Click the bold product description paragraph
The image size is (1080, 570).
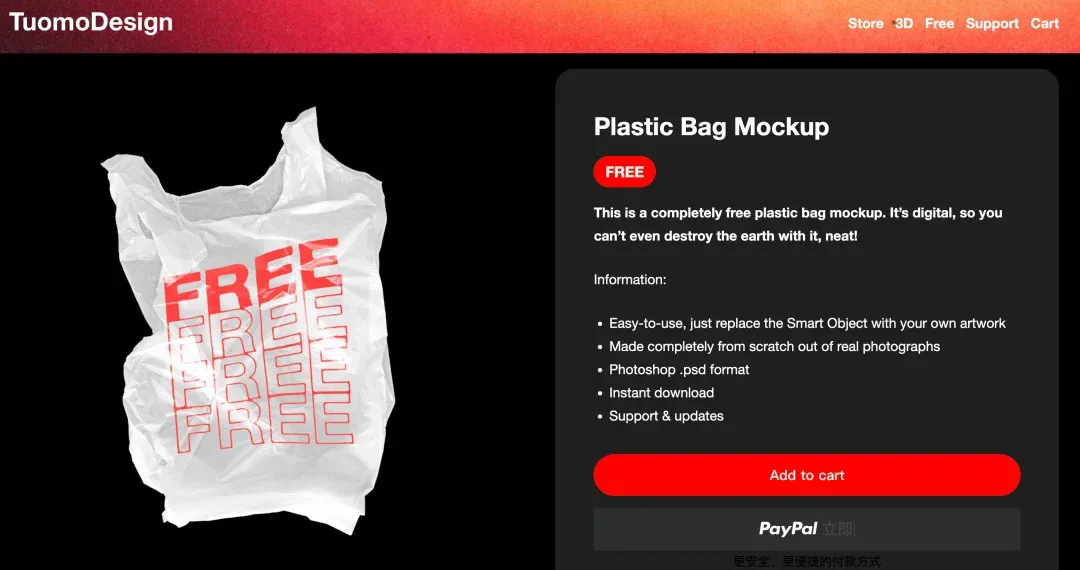[798, 224]
